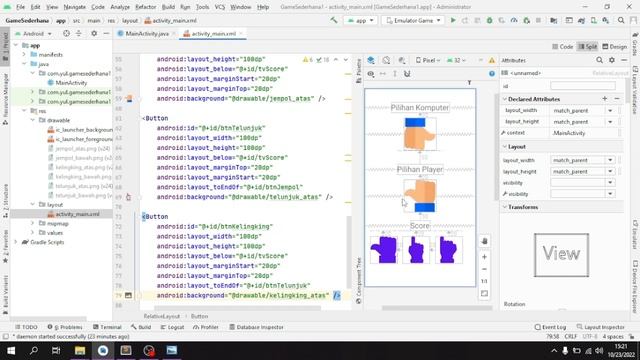640x360 pixels.
Task: Collapse all icon in Project panel header
Action: [x=79, y=33]
